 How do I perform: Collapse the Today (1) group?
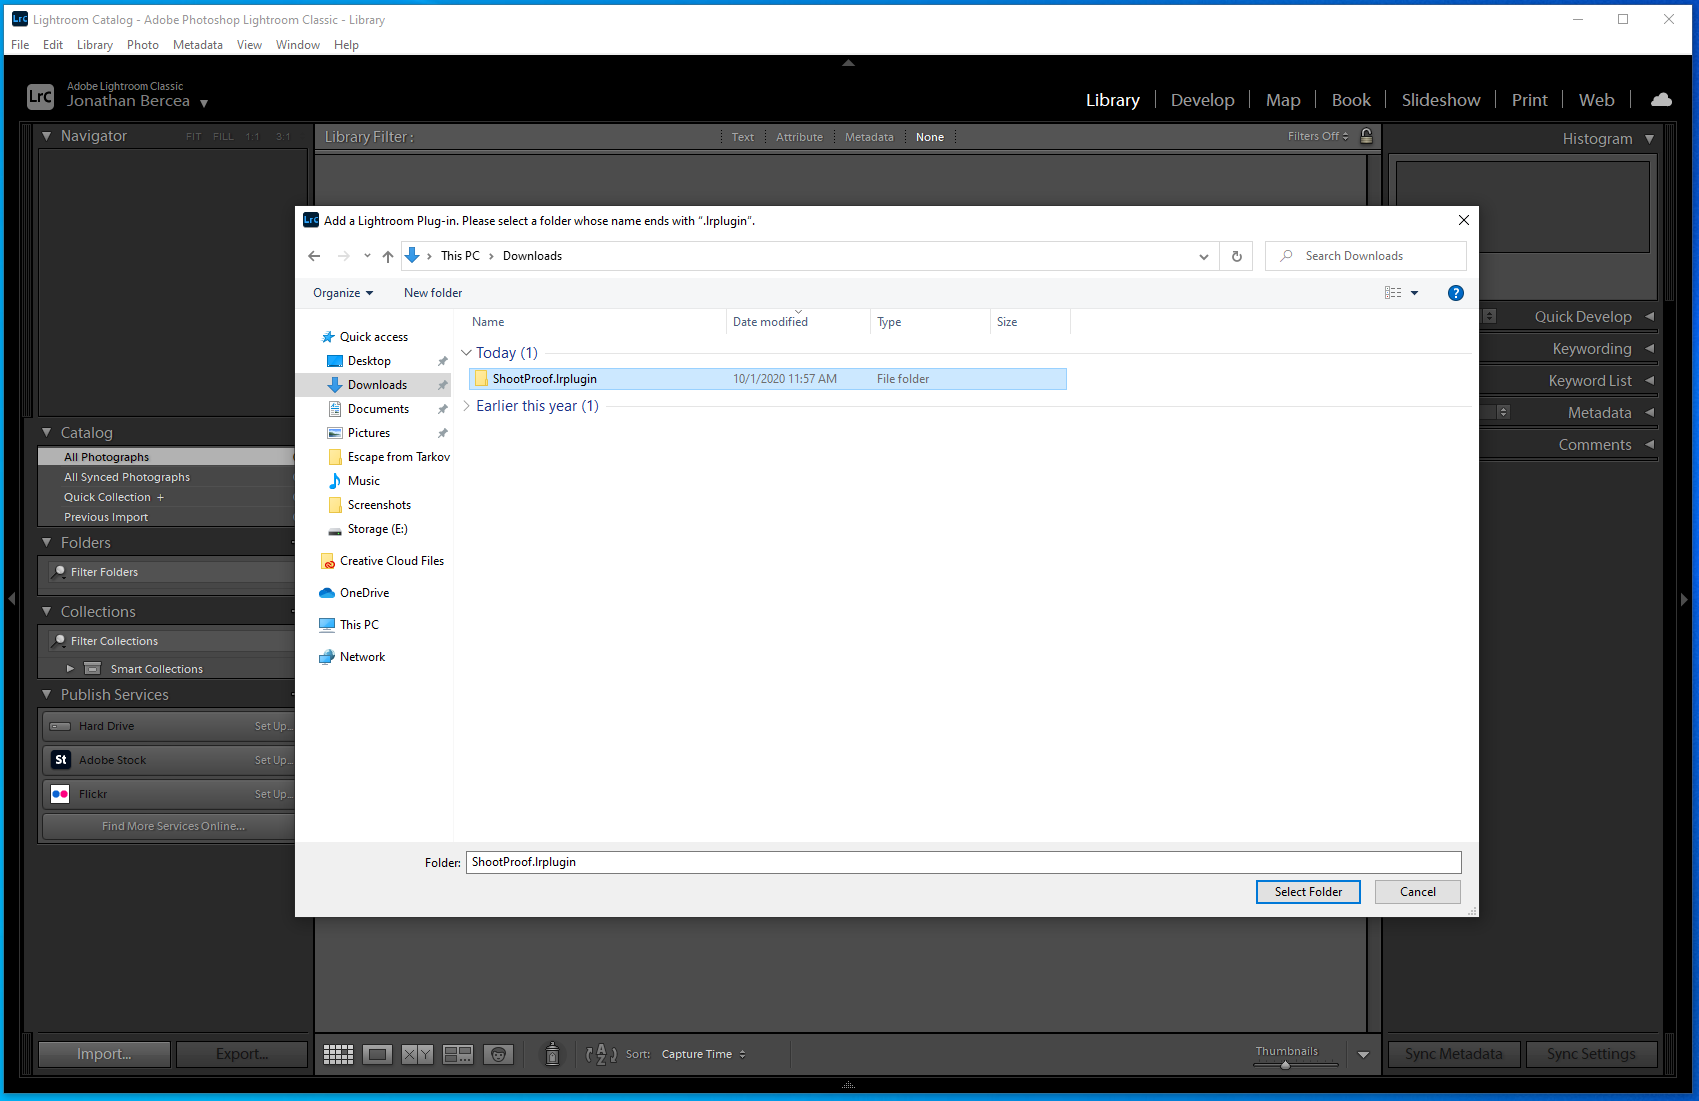point(466,353)
